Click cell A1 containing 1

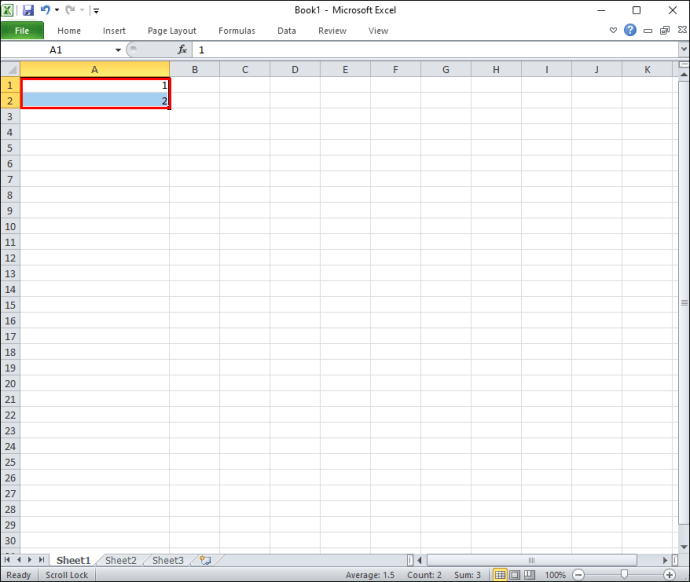pyautogui.click(x=95, y=85)
